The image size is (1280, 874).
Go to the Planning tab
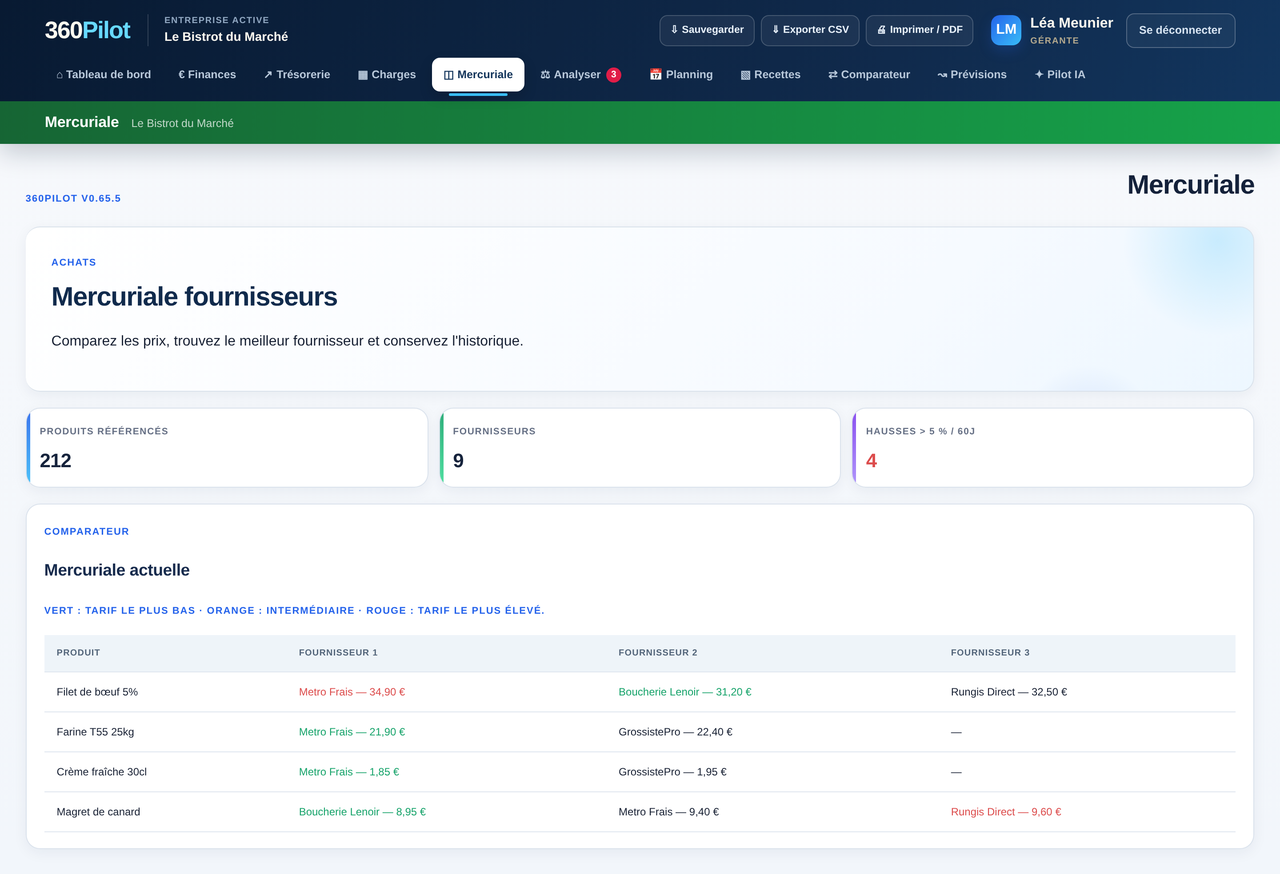coord(681,75)
